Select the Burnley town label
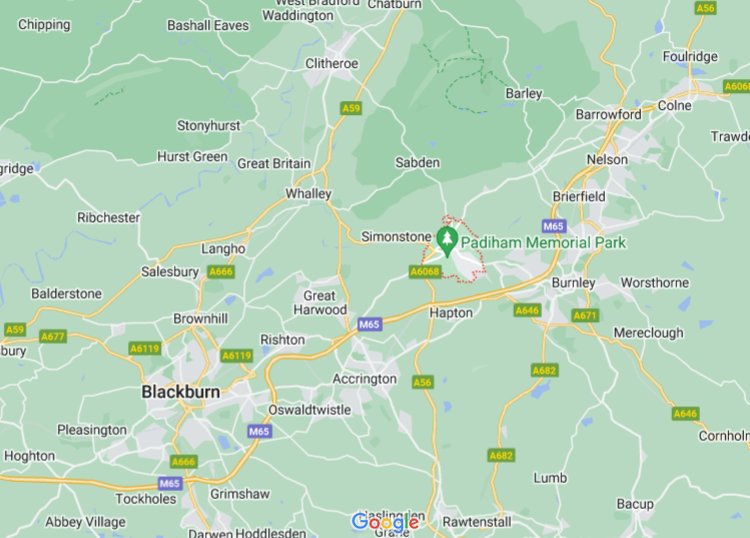 574,283
